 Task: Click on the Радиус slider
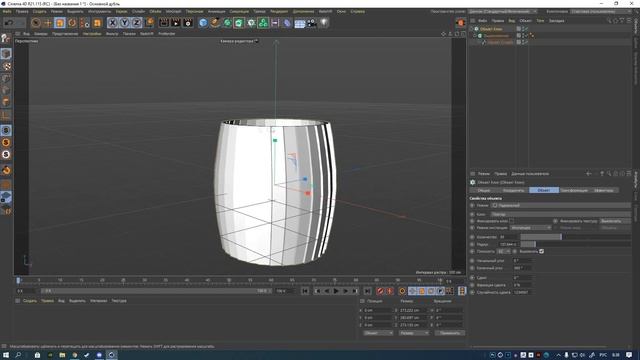(576, 244)
